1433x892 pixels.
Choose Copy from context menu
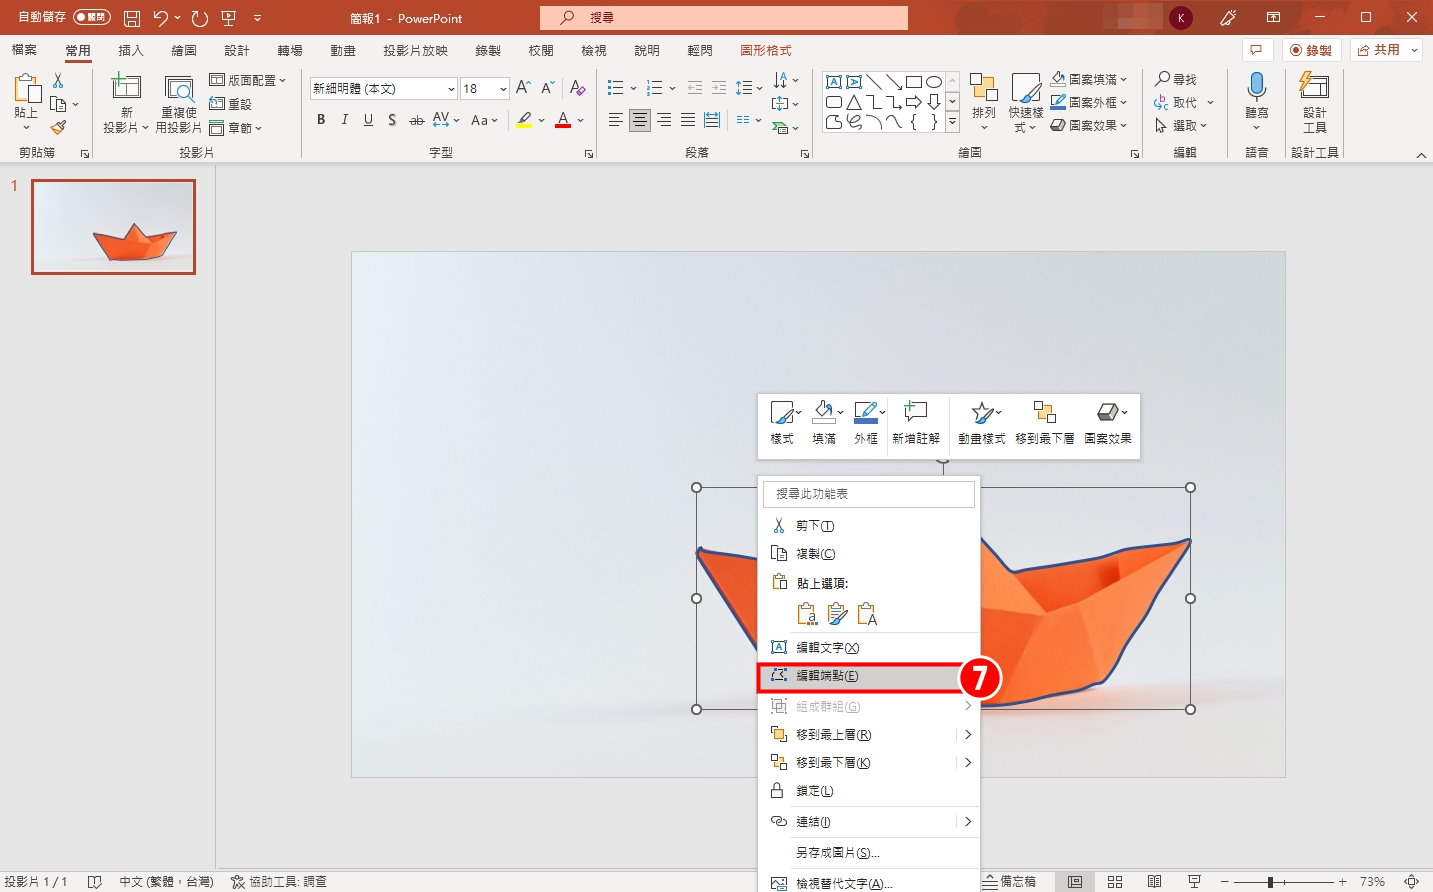[x=868, y=554]
